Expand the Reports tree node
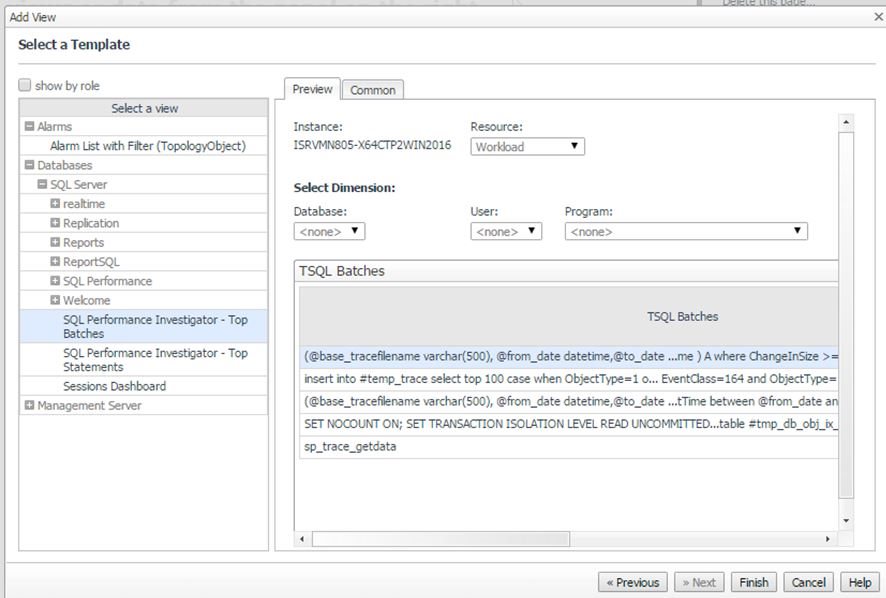The height and width of the screenshot is (598, 886). point(55,242)
